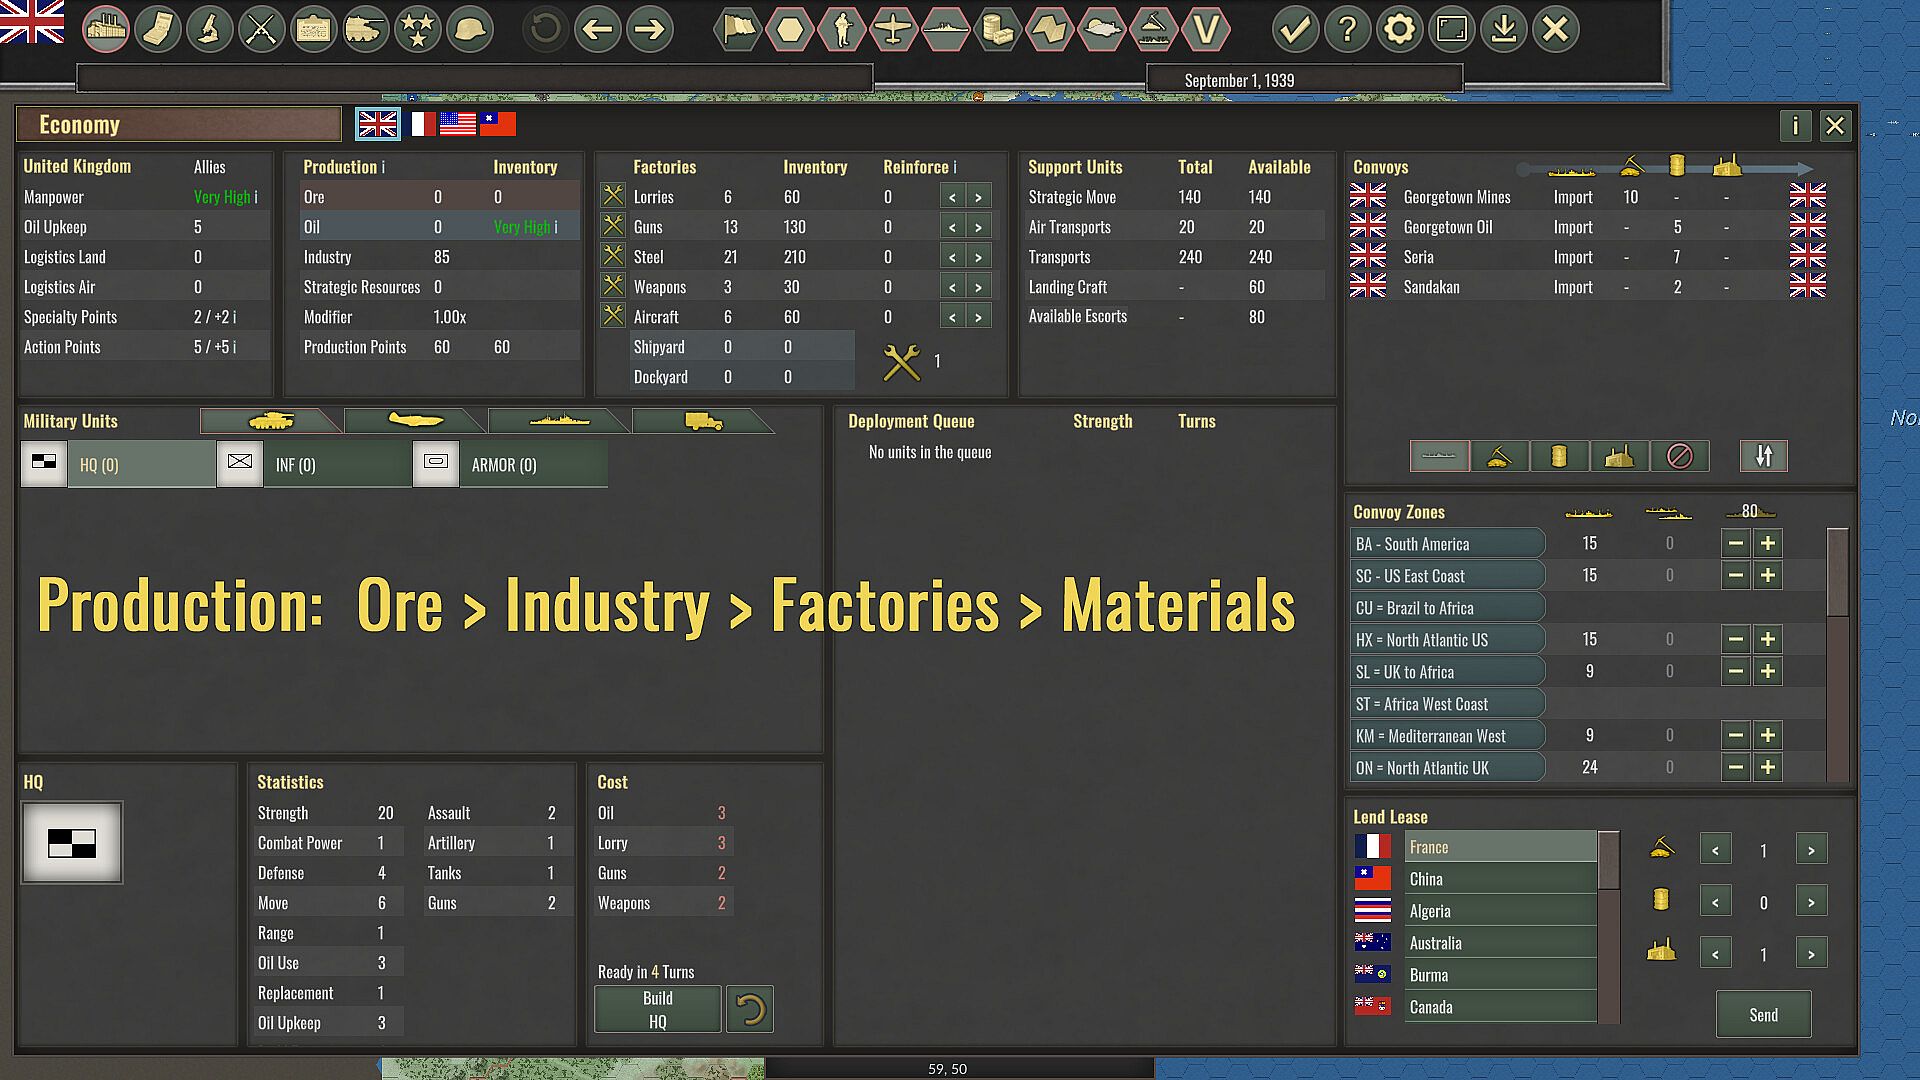Click the three stars toolbar icon

pos(417,29)
